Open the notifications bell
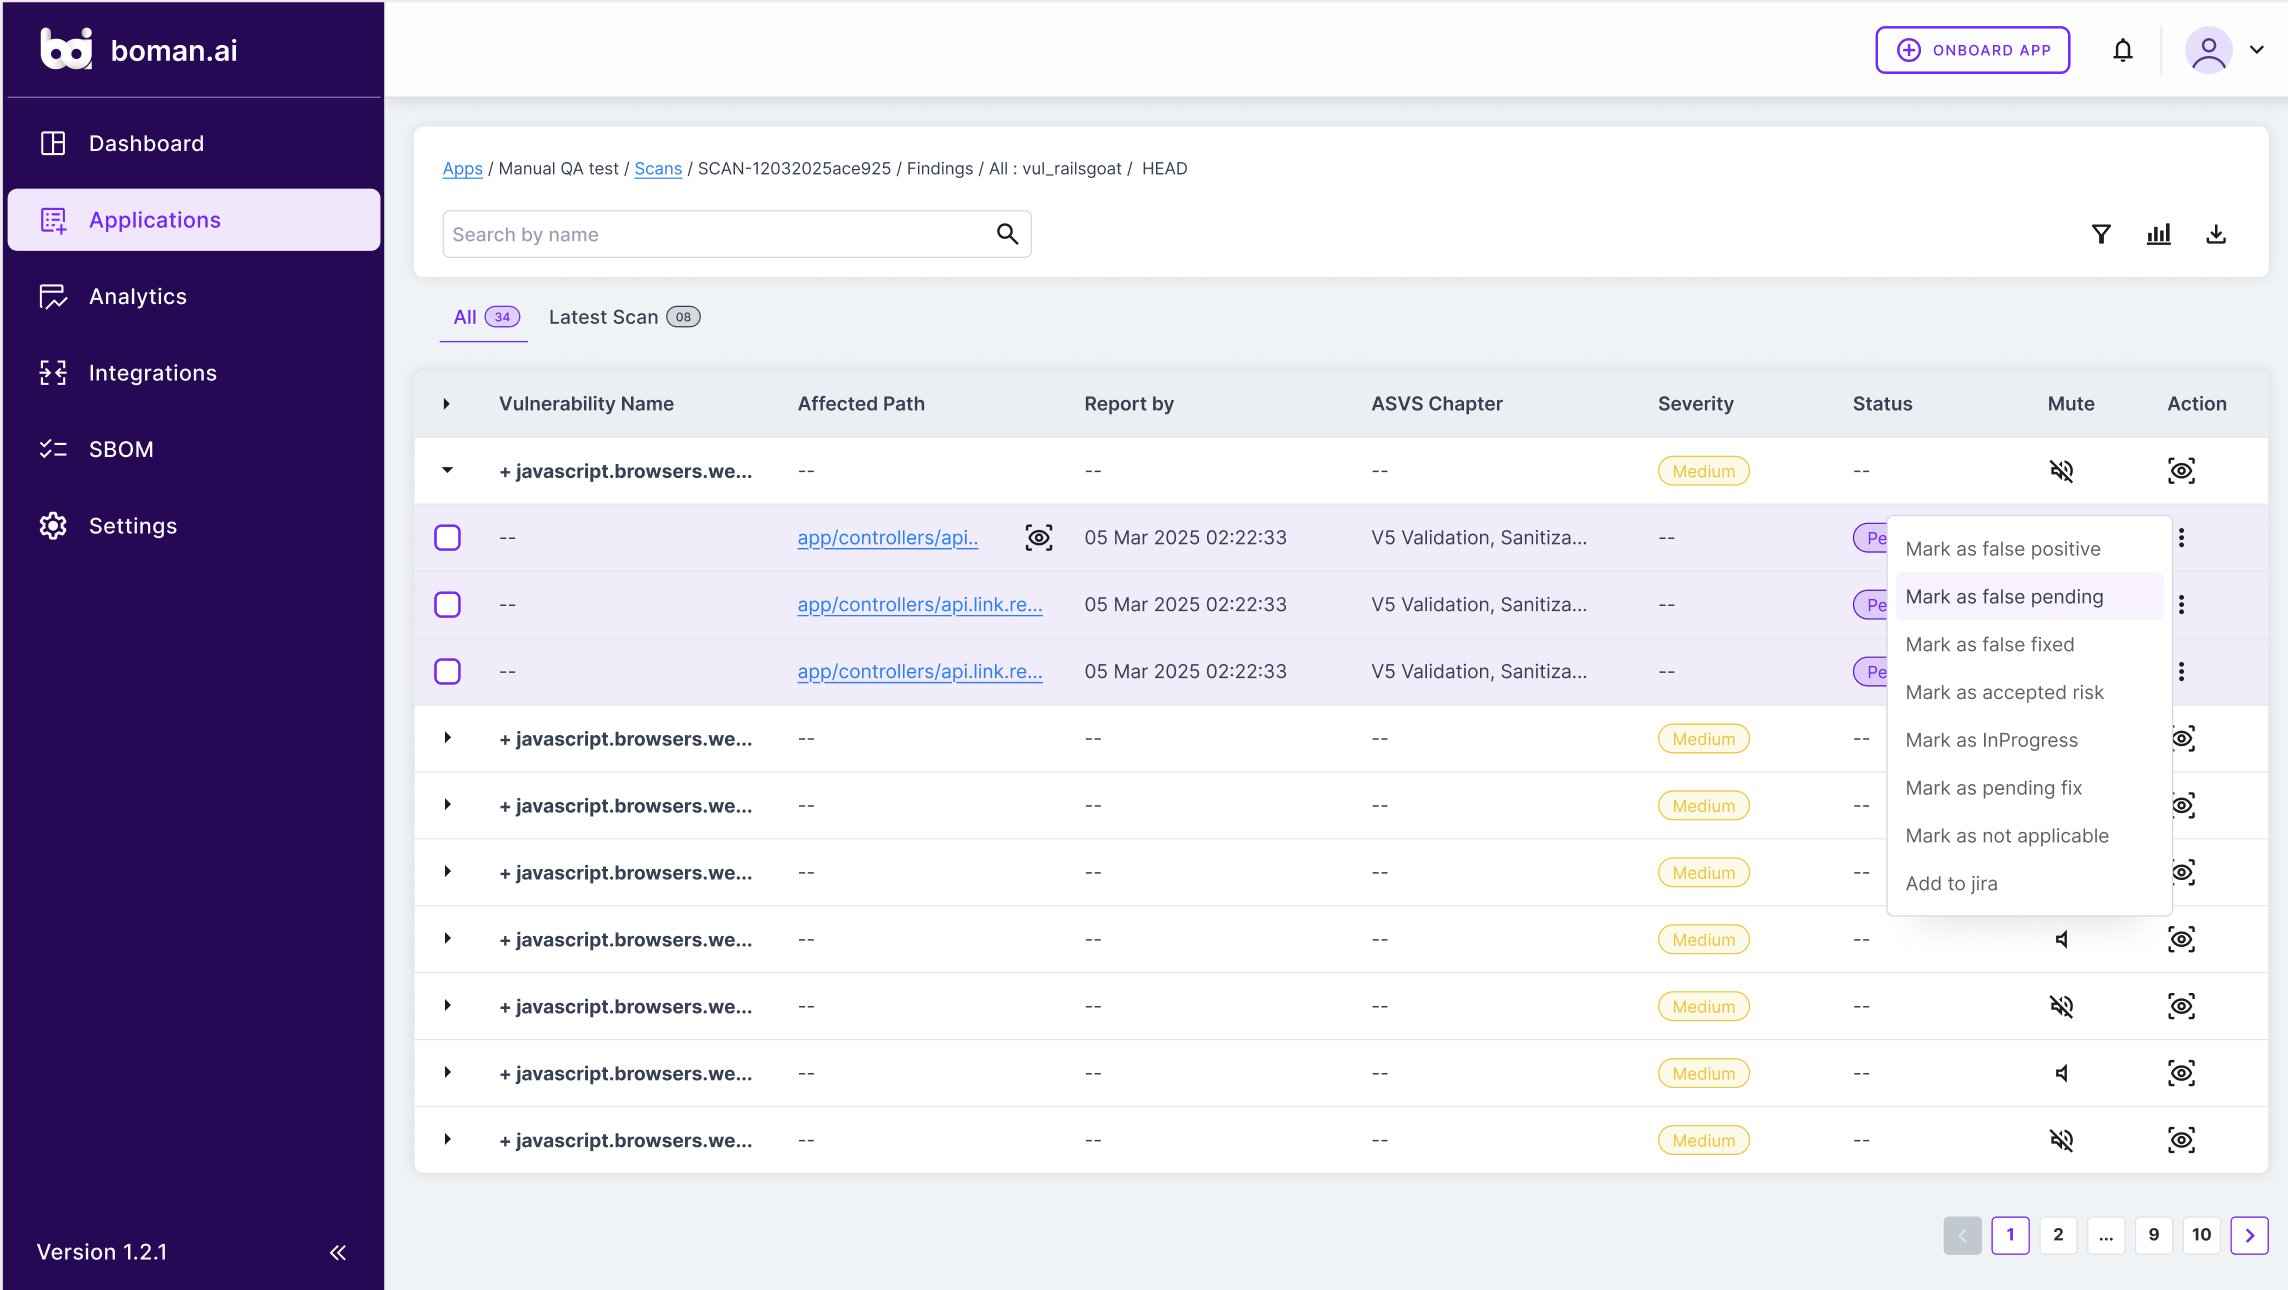 (2123, 50)
